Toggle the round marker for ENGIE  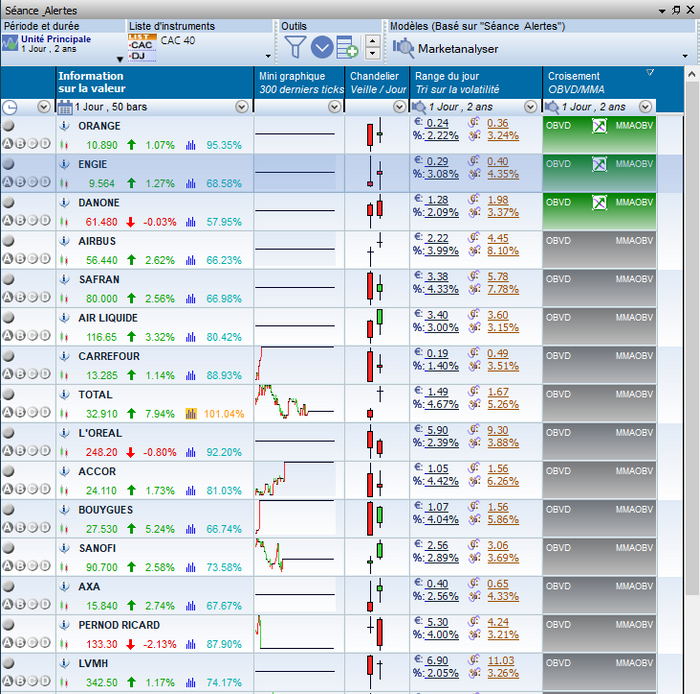pyautogui.click(x=8, y=164)
